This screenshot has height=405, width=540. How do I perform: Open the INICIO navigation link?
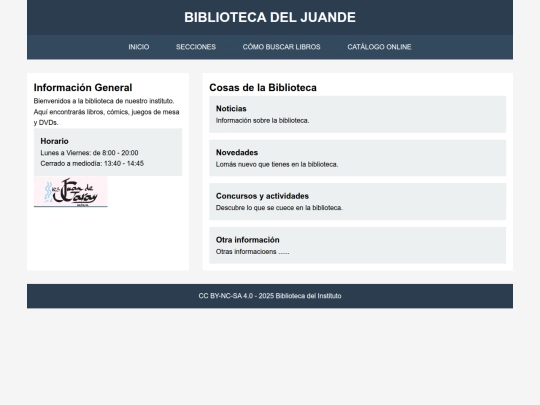(139, 47)
